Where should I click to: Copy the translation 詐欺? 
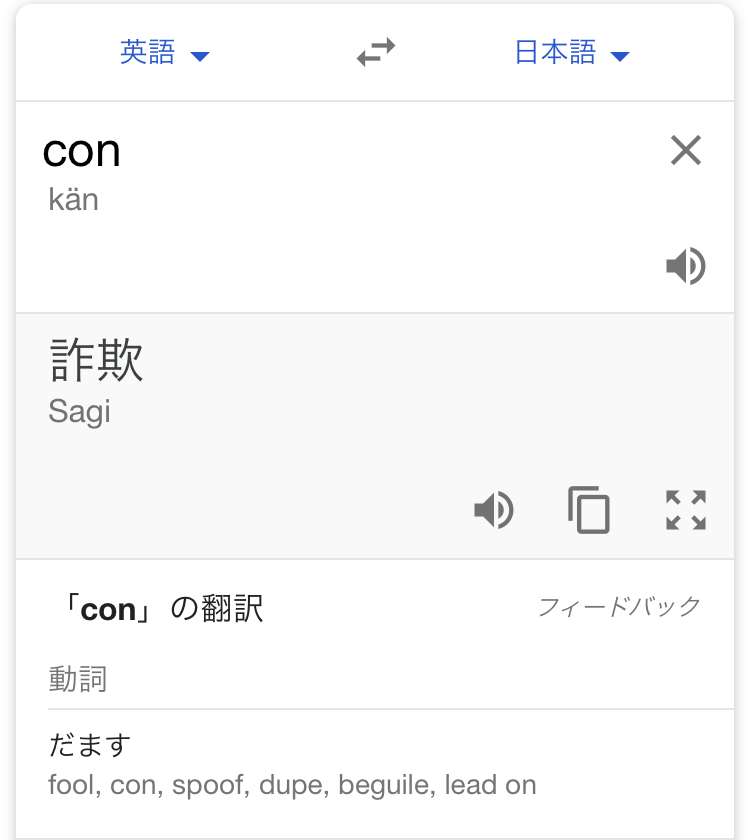coord(589,510)
